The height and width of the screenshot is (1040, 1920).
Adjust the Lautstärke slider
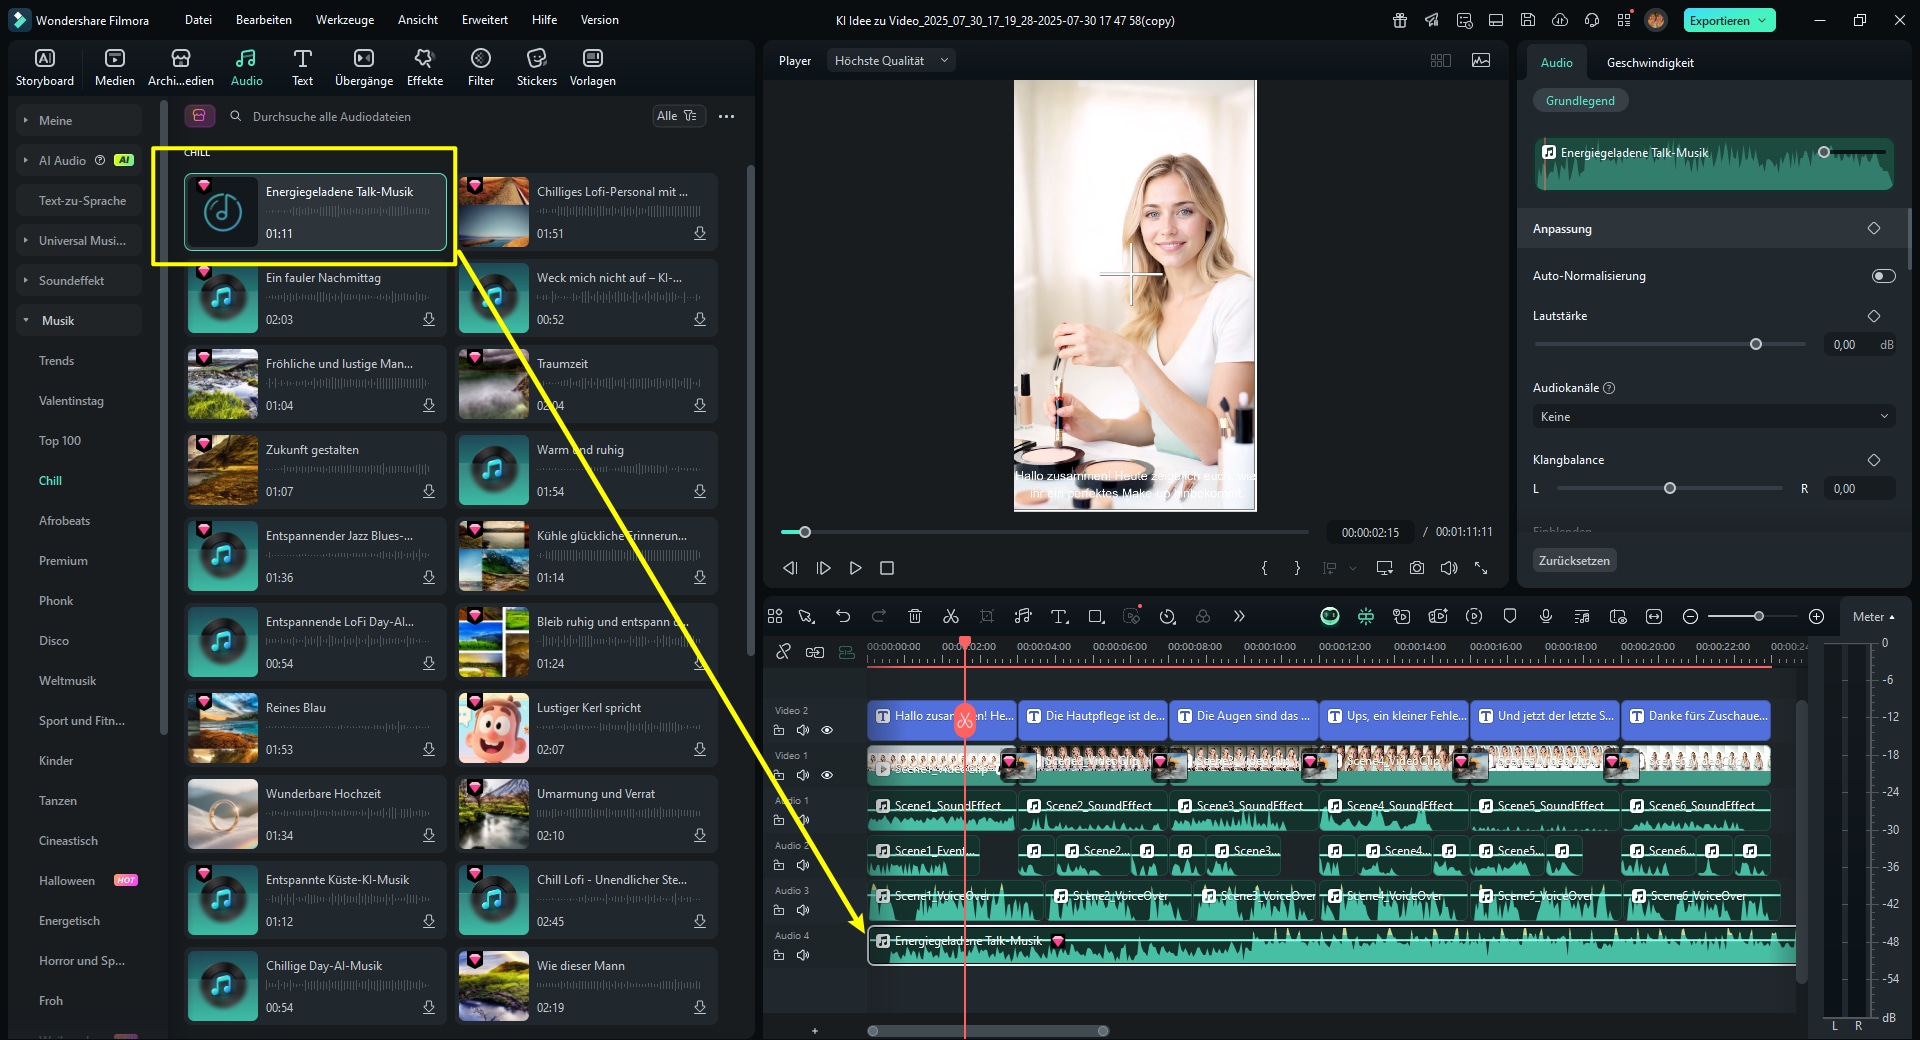coord(1755,344)
